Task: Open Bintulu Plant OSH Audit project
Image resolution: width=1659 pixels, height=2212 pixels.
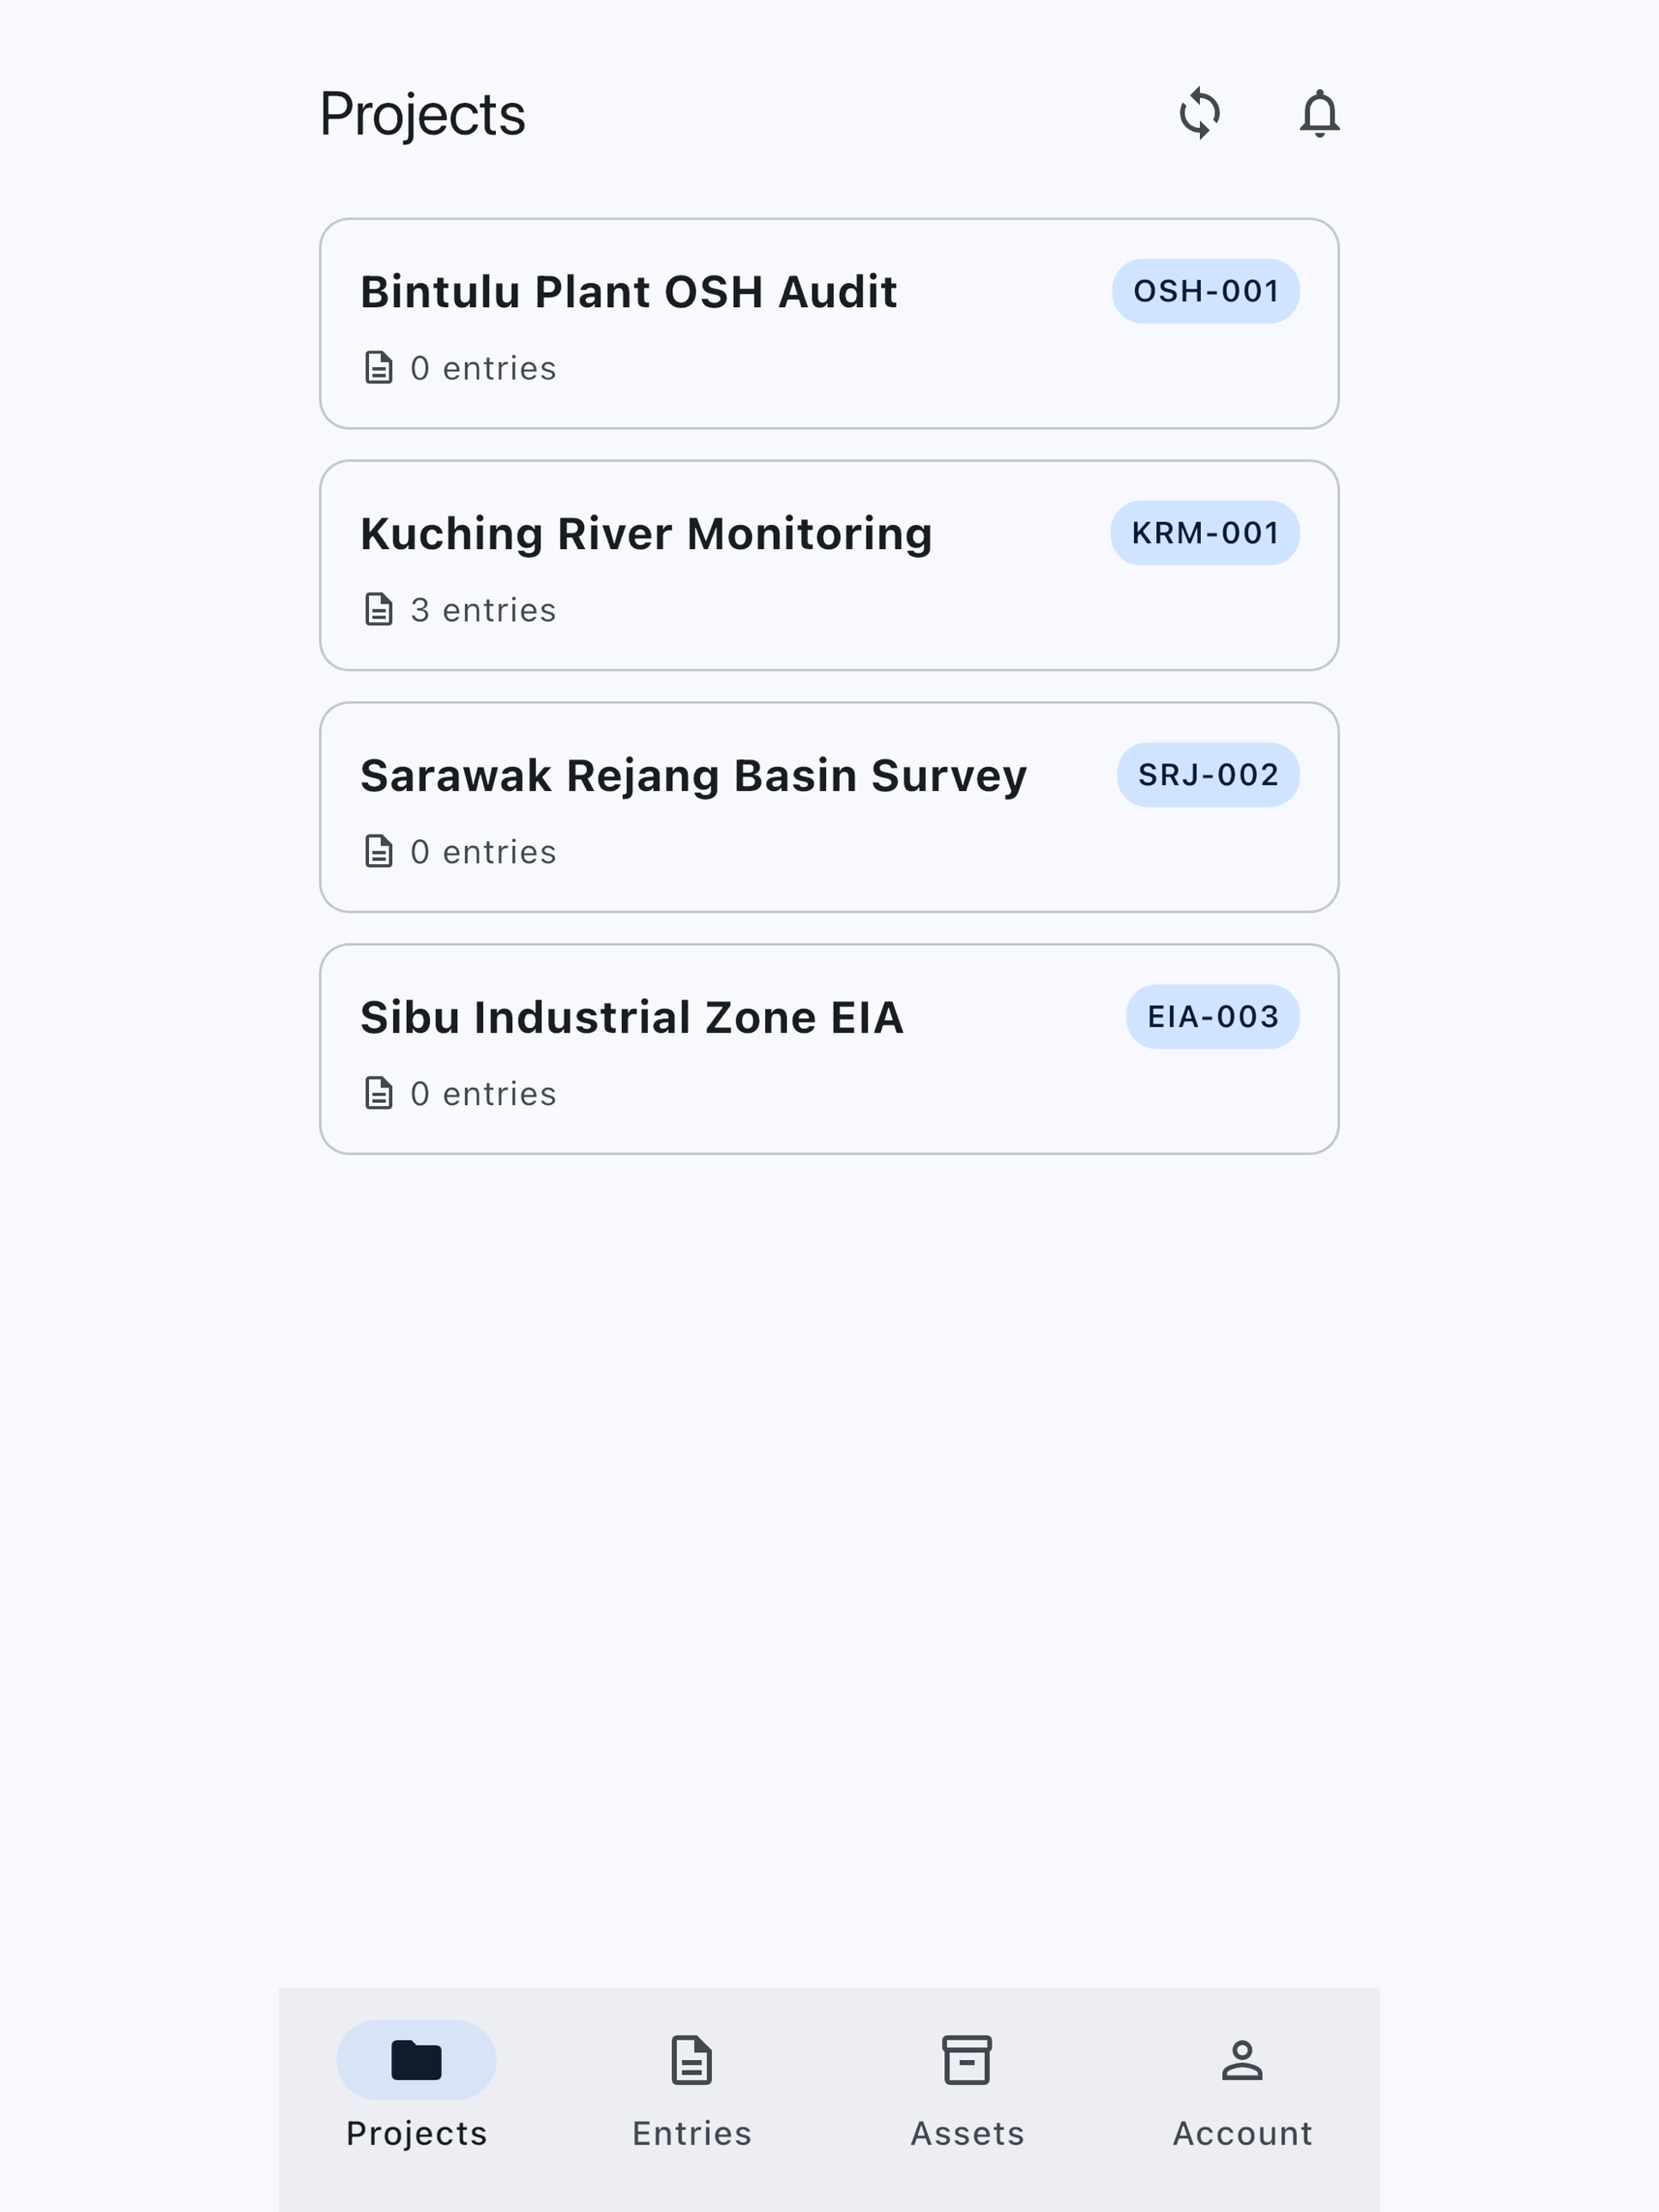Action: coord(829,324)
